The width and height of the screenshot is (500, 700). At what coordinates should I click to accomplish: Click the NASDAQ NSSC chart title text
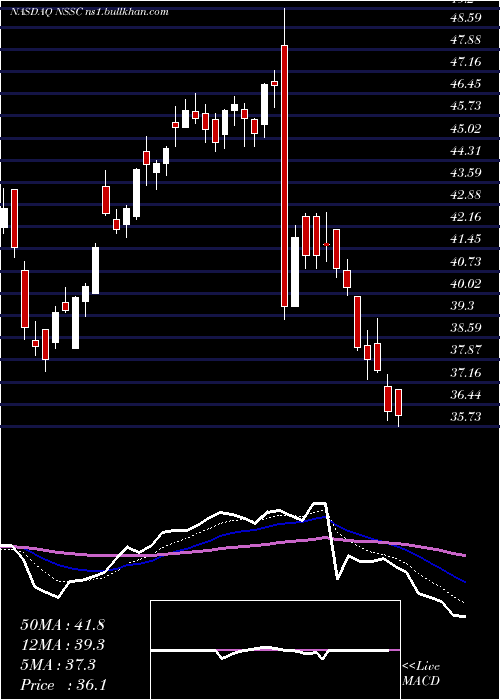[x=89, y=12]
